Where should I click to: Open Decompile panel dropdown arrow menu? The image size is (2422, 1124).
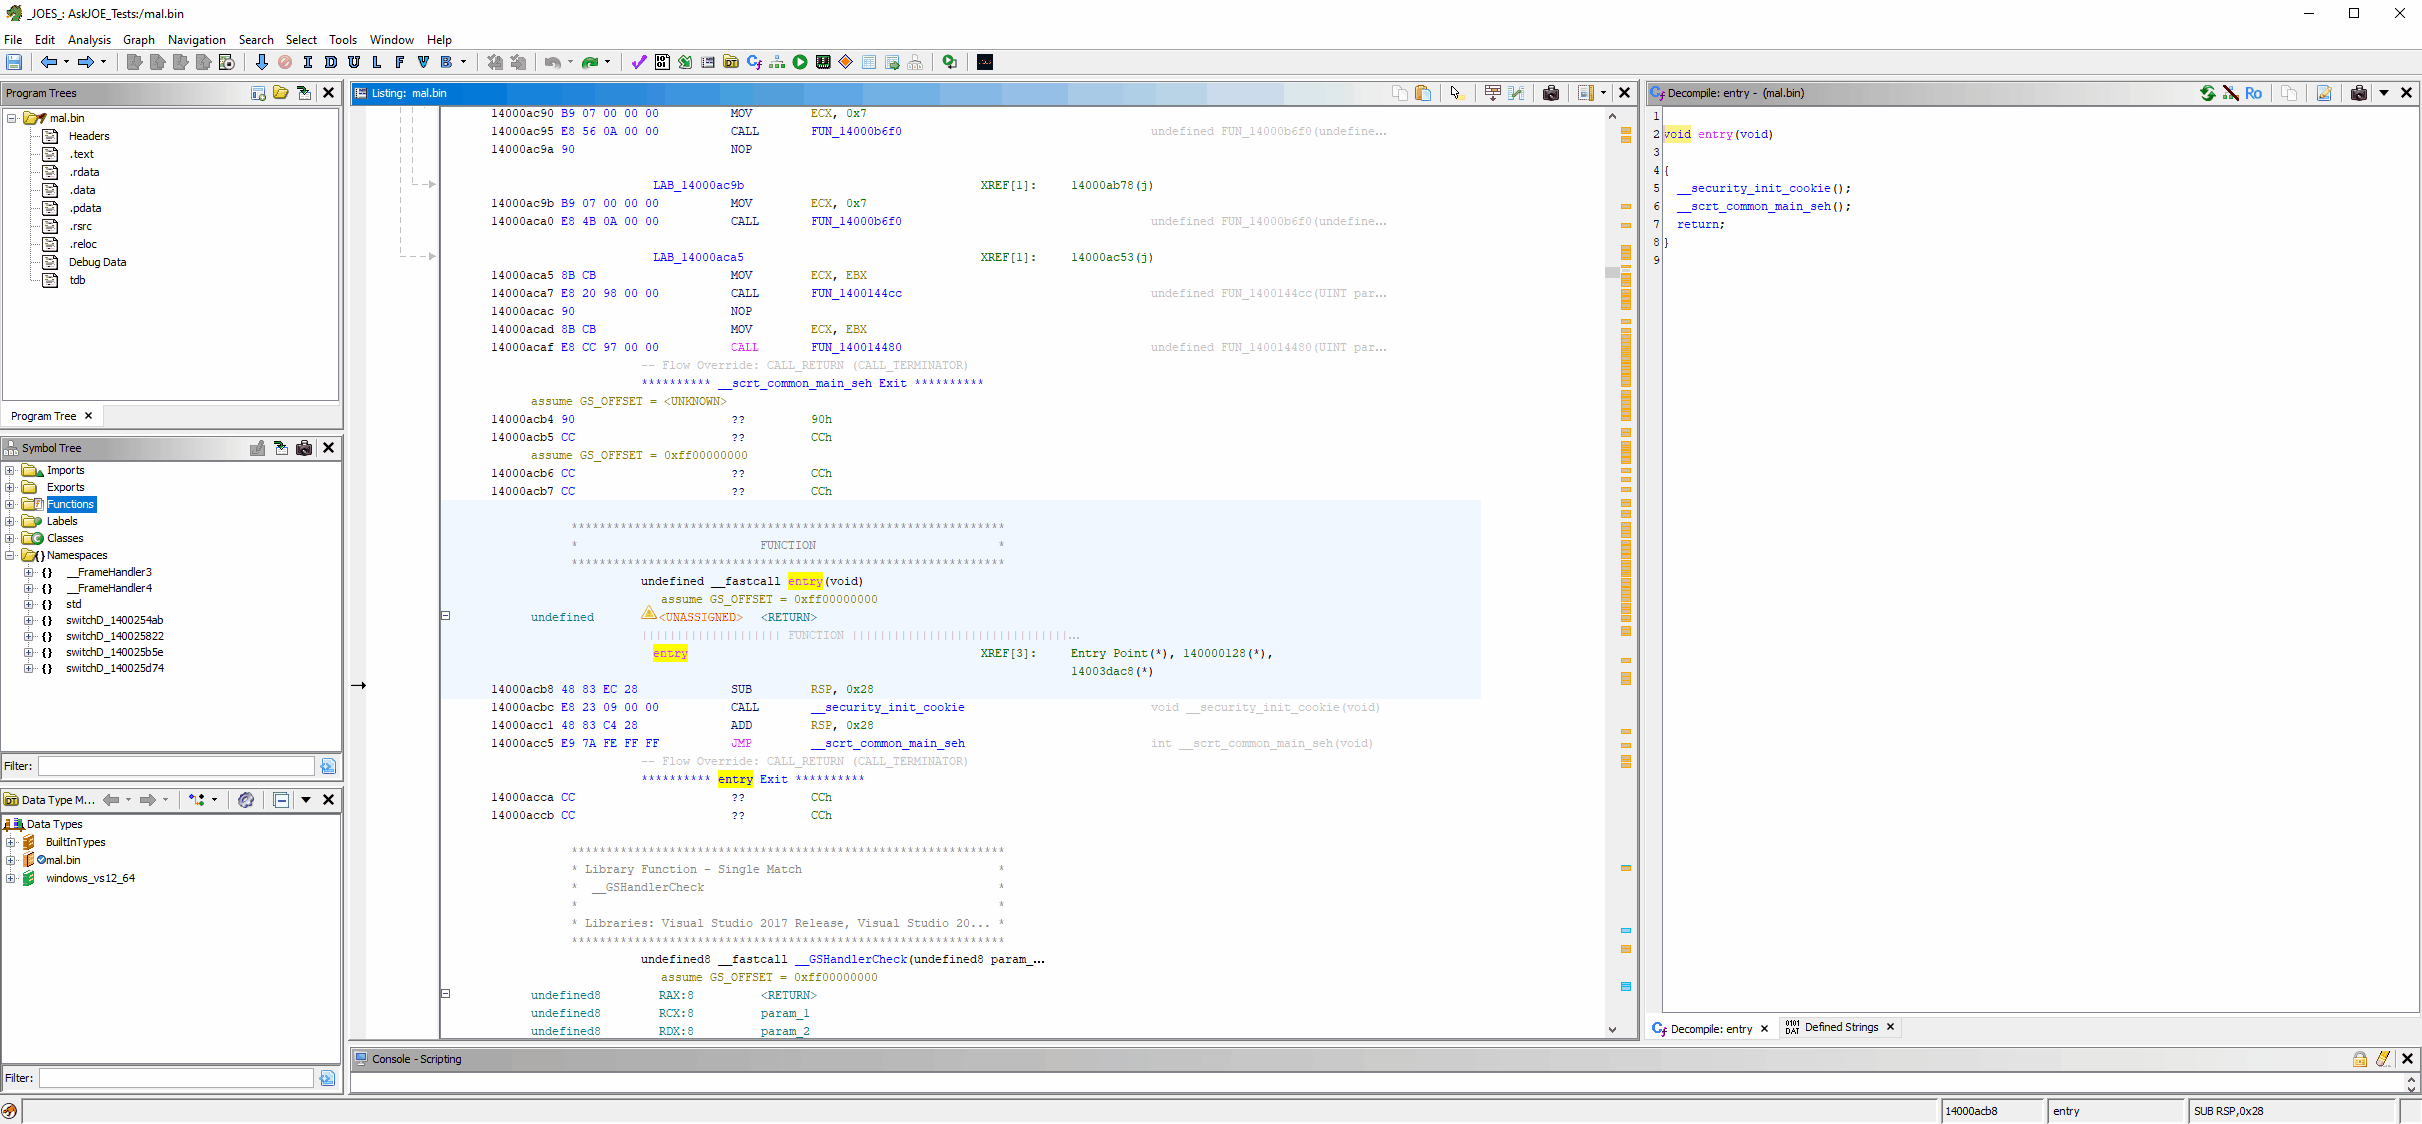pos(2384,93)
